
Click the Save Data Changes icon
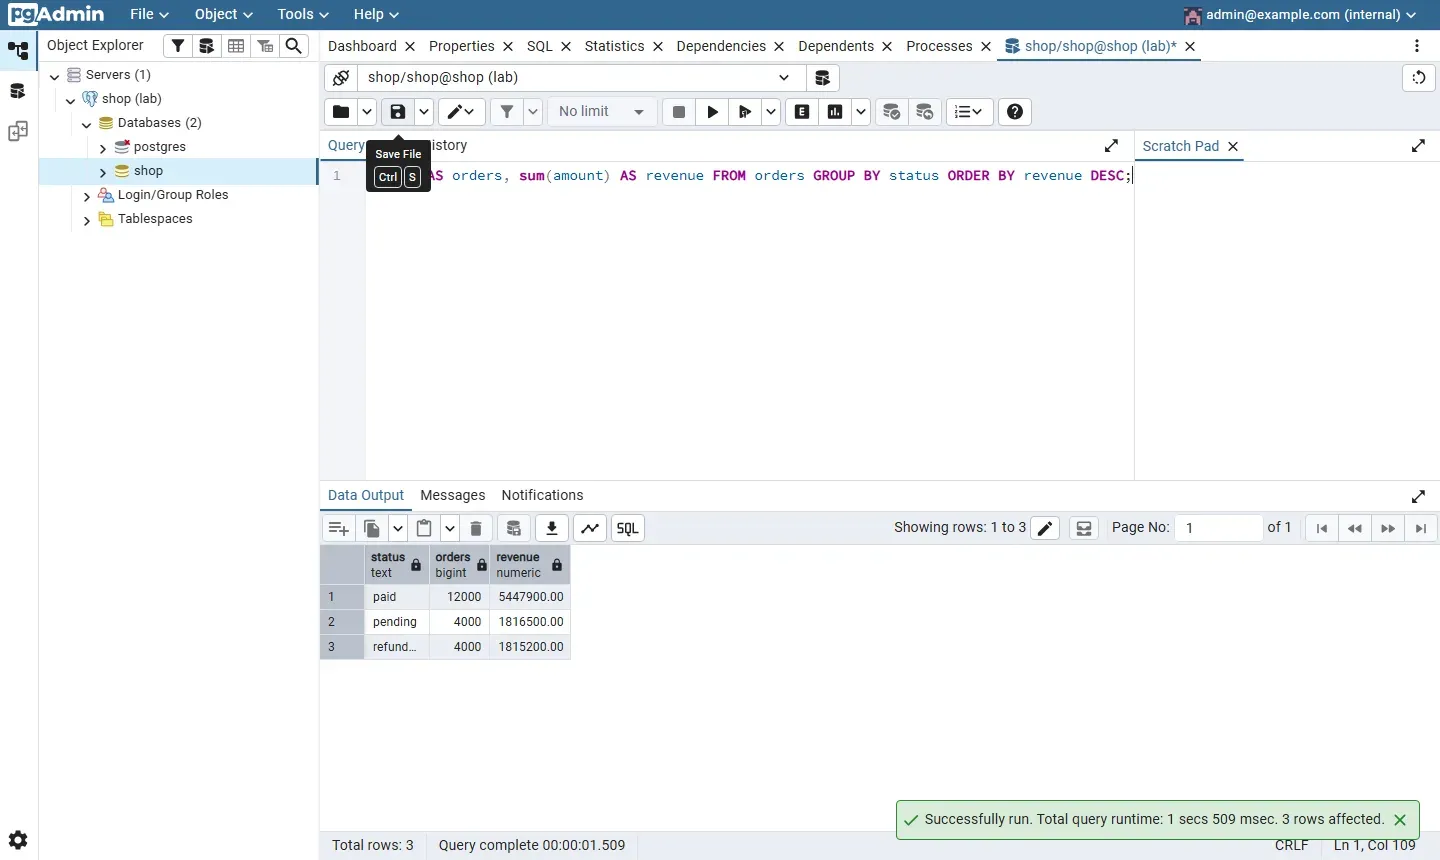point(514,528)
